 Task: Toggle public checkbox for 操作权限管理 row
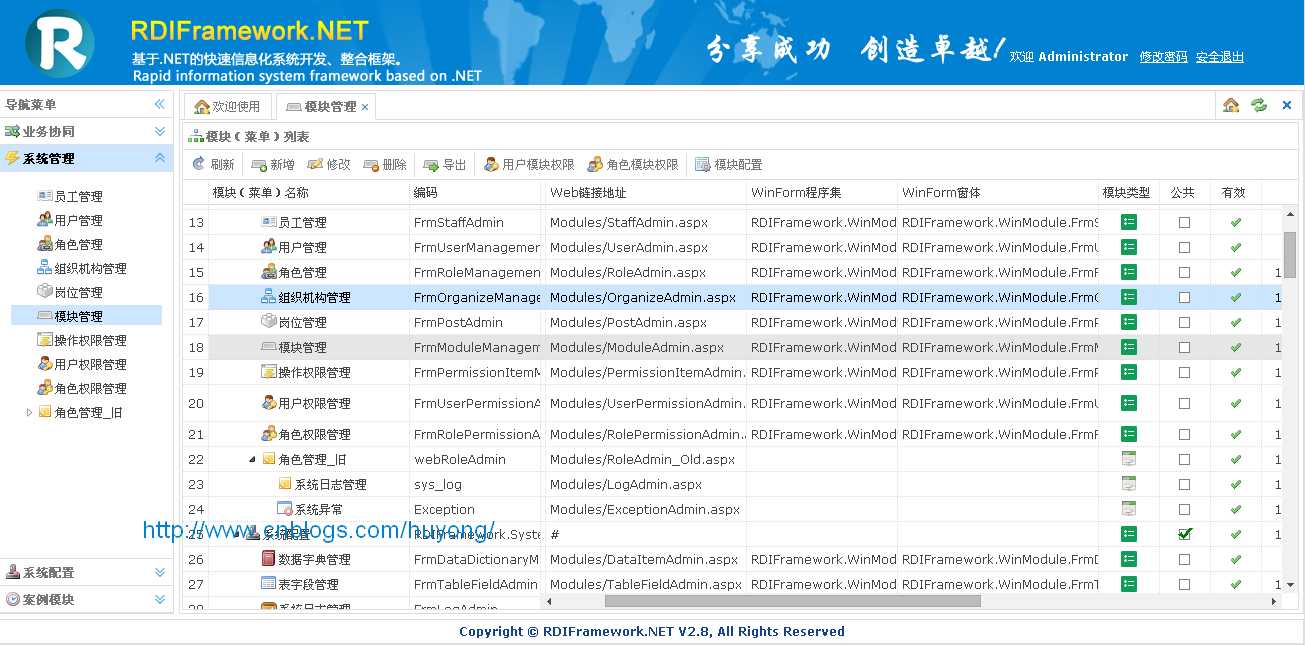pyautogui.click(x=1184, y=372)
